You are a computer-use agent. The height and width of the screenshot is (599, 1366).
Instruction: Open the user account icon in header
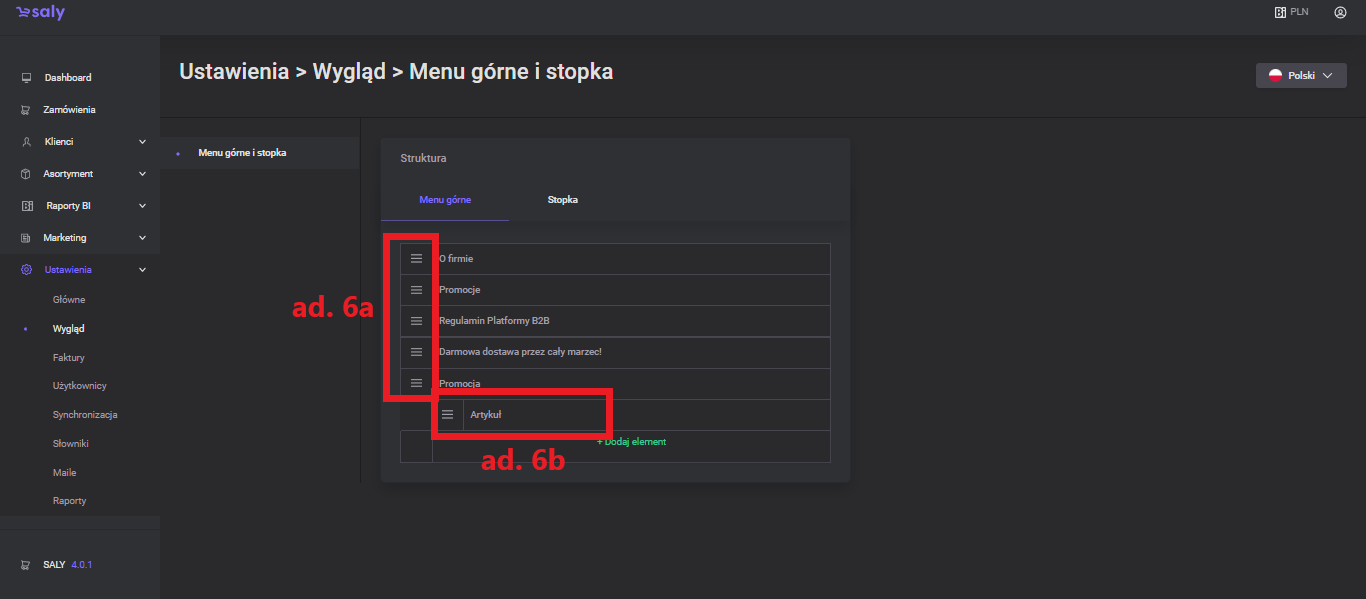click(x=1340, y=13)
